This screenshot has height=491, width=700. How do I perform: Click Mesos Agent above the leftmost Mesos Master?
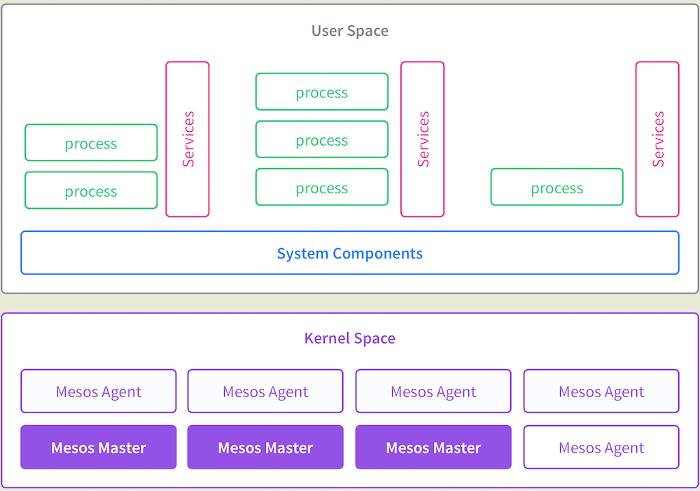pos(99,391)
